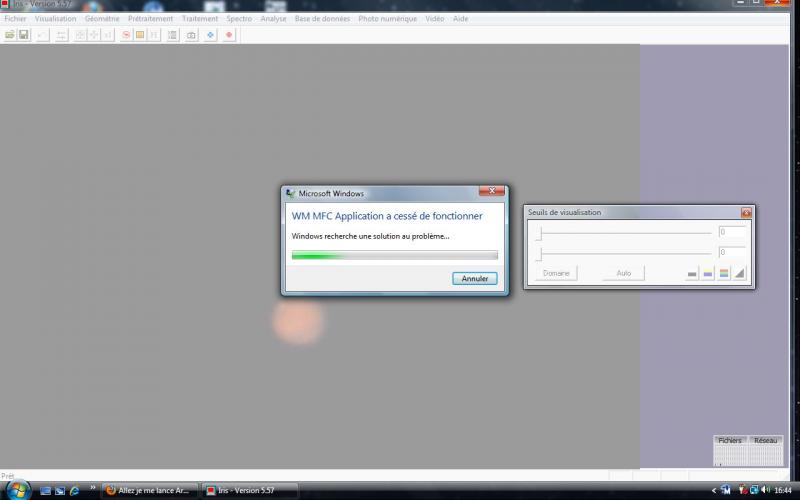
Task: Click the taskbar clock showing 16:44
Action: coord(783,490)
